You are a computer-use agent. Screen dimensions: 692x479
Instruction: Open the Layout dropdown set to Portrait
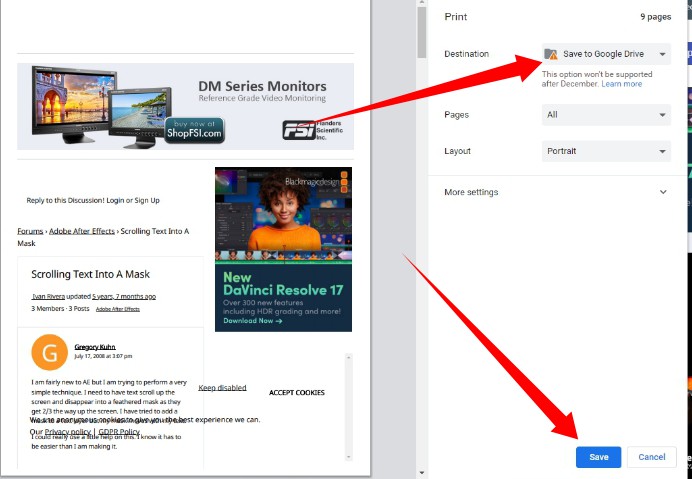[606, 151]
